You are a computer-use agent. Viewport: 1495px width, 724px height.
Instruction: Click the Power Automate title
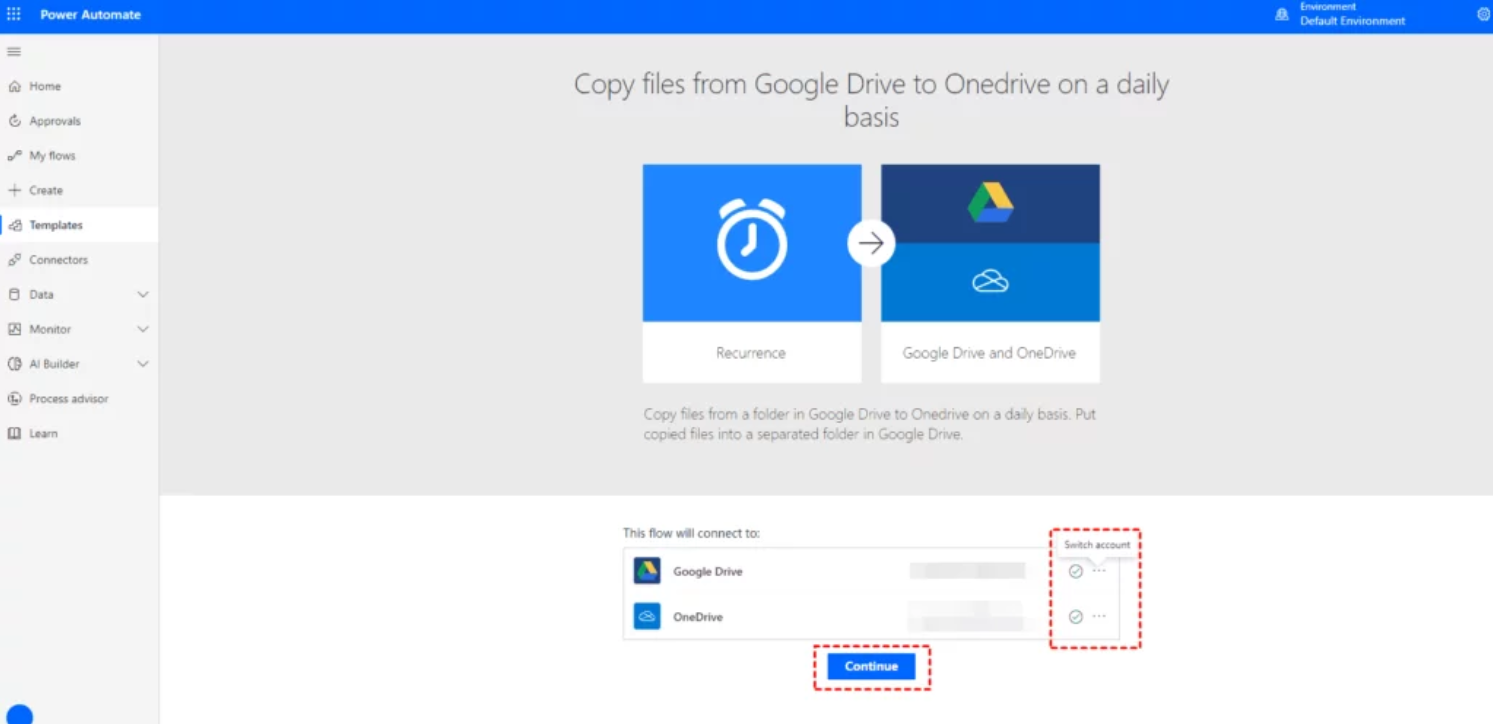(x=91, y=15)
